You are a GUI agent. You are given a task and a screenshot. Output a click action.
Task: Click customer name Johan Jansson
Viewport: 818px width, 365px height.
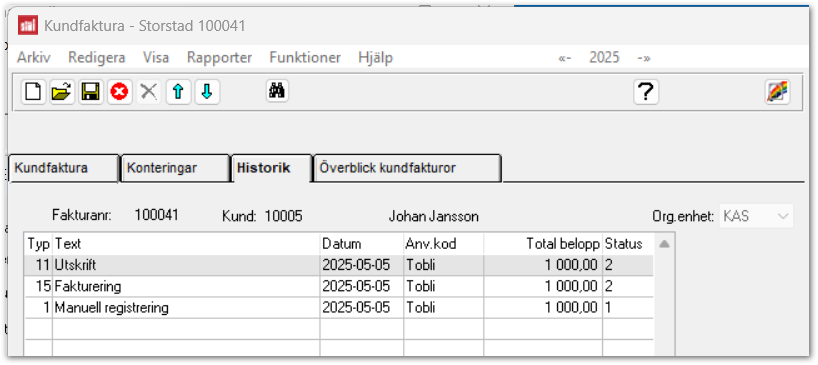(x=434, y=216)
